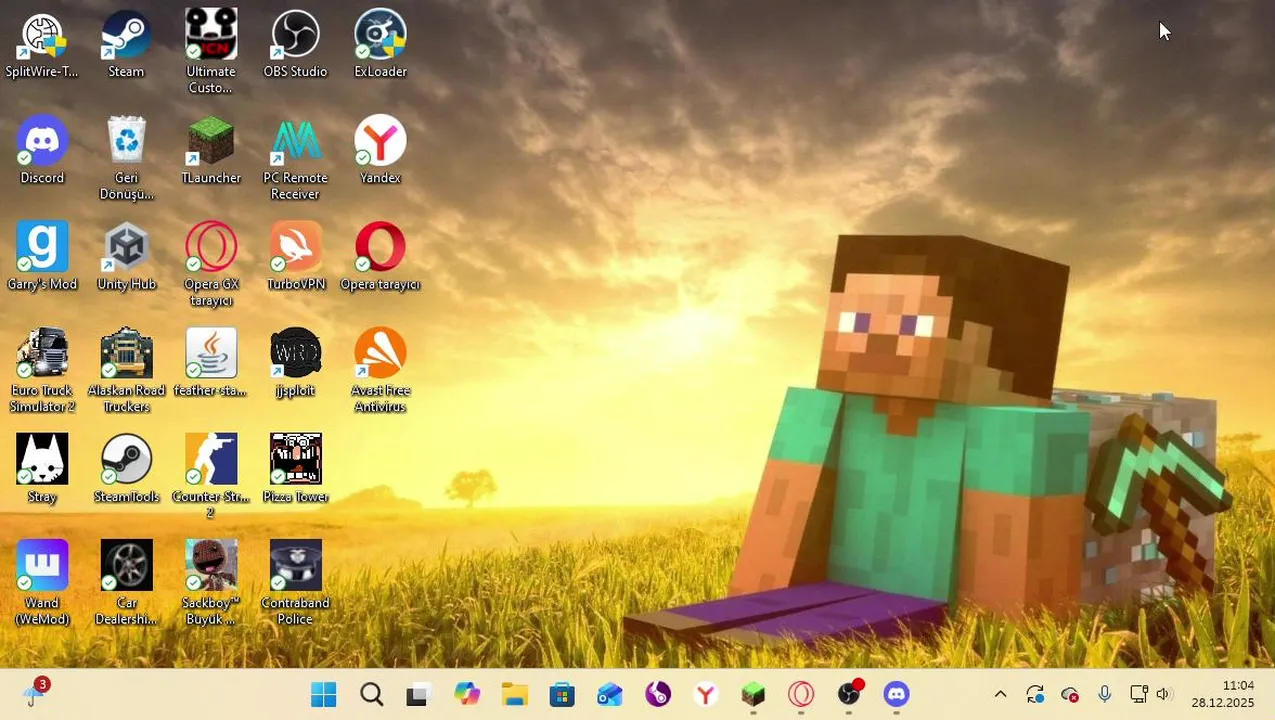Open the purple circular app in the taskbar
The height and width of the screenshot is (720, 1275).
(x=658, y=694)
